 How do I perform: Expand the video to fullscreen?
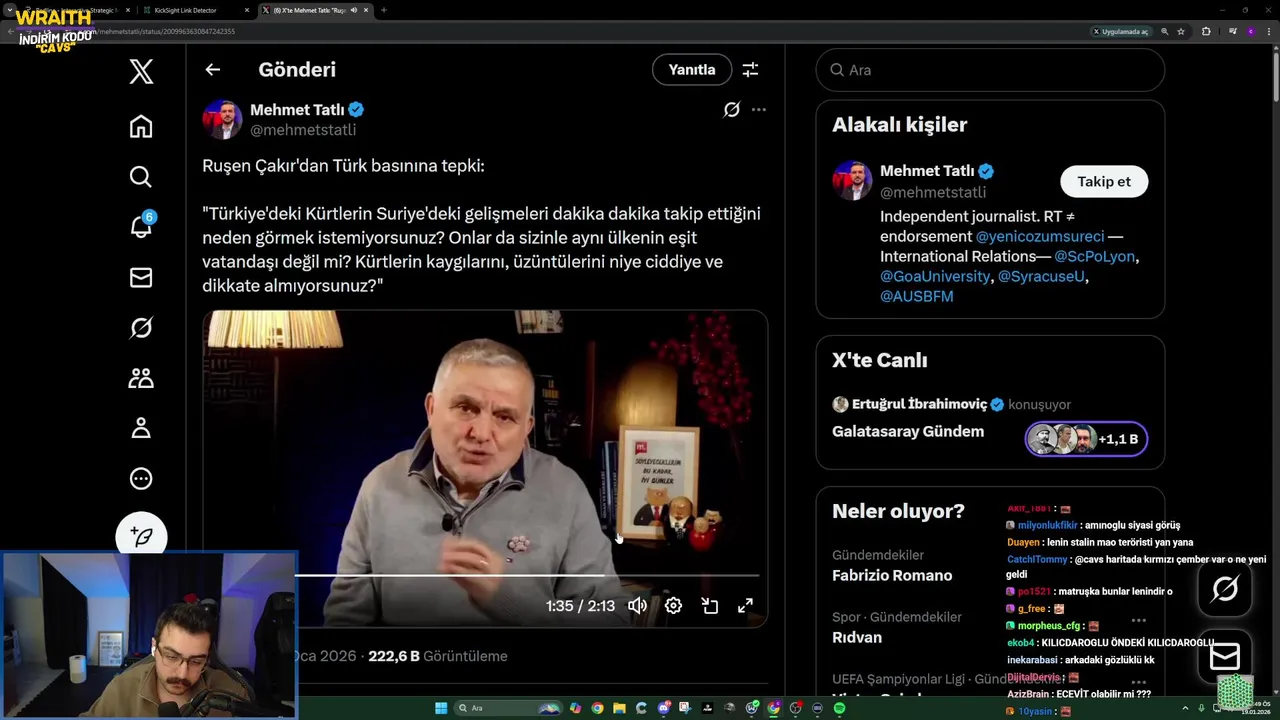[745, 606]
